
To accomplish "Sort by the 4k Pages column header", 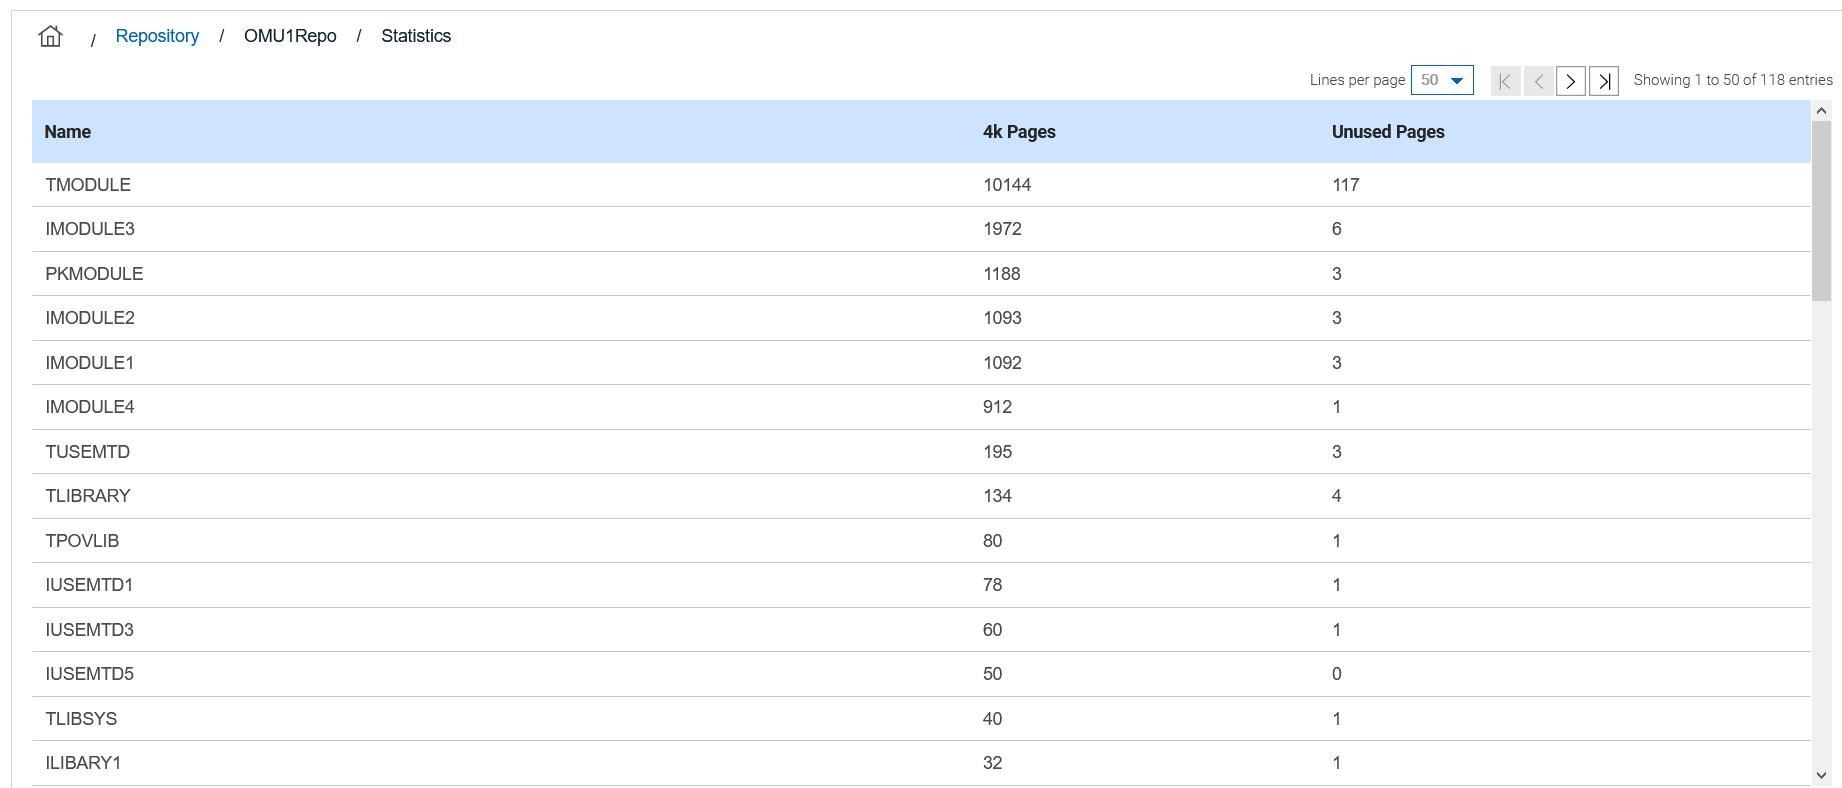I will 1019,132.
